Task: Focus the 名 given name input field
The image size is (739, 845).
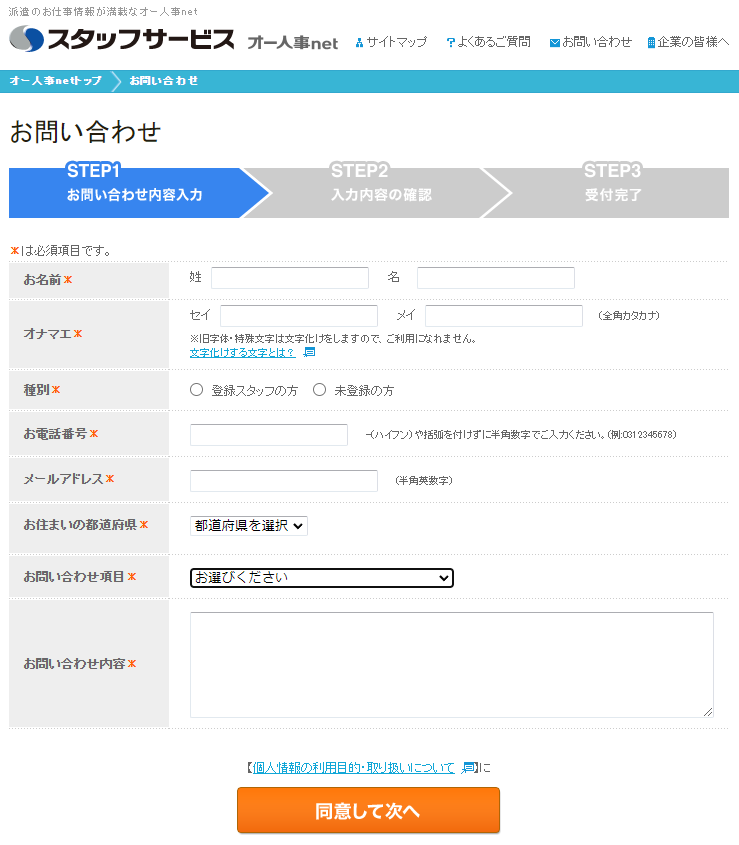Action: [496, 278]
